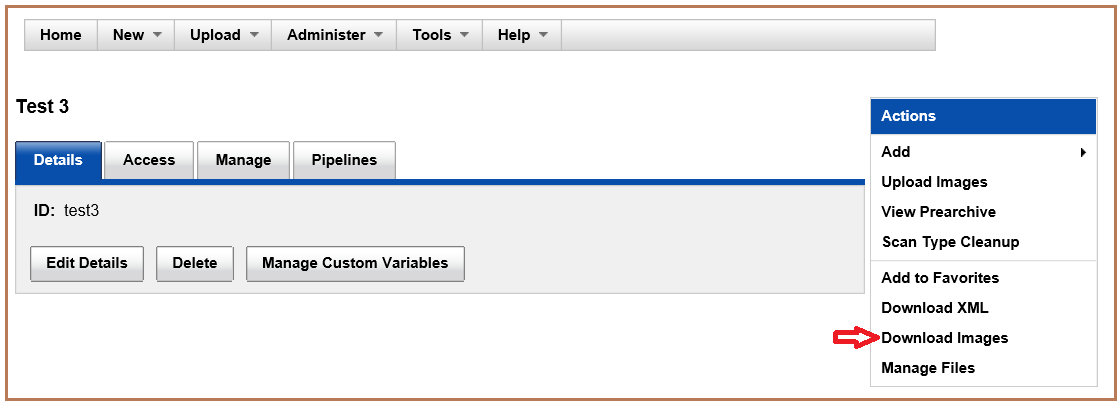Image resolution: width=1119 pixels, height=405 pixels.
Task: Expand the Help dropdown menu
Action: pos(522,35)
